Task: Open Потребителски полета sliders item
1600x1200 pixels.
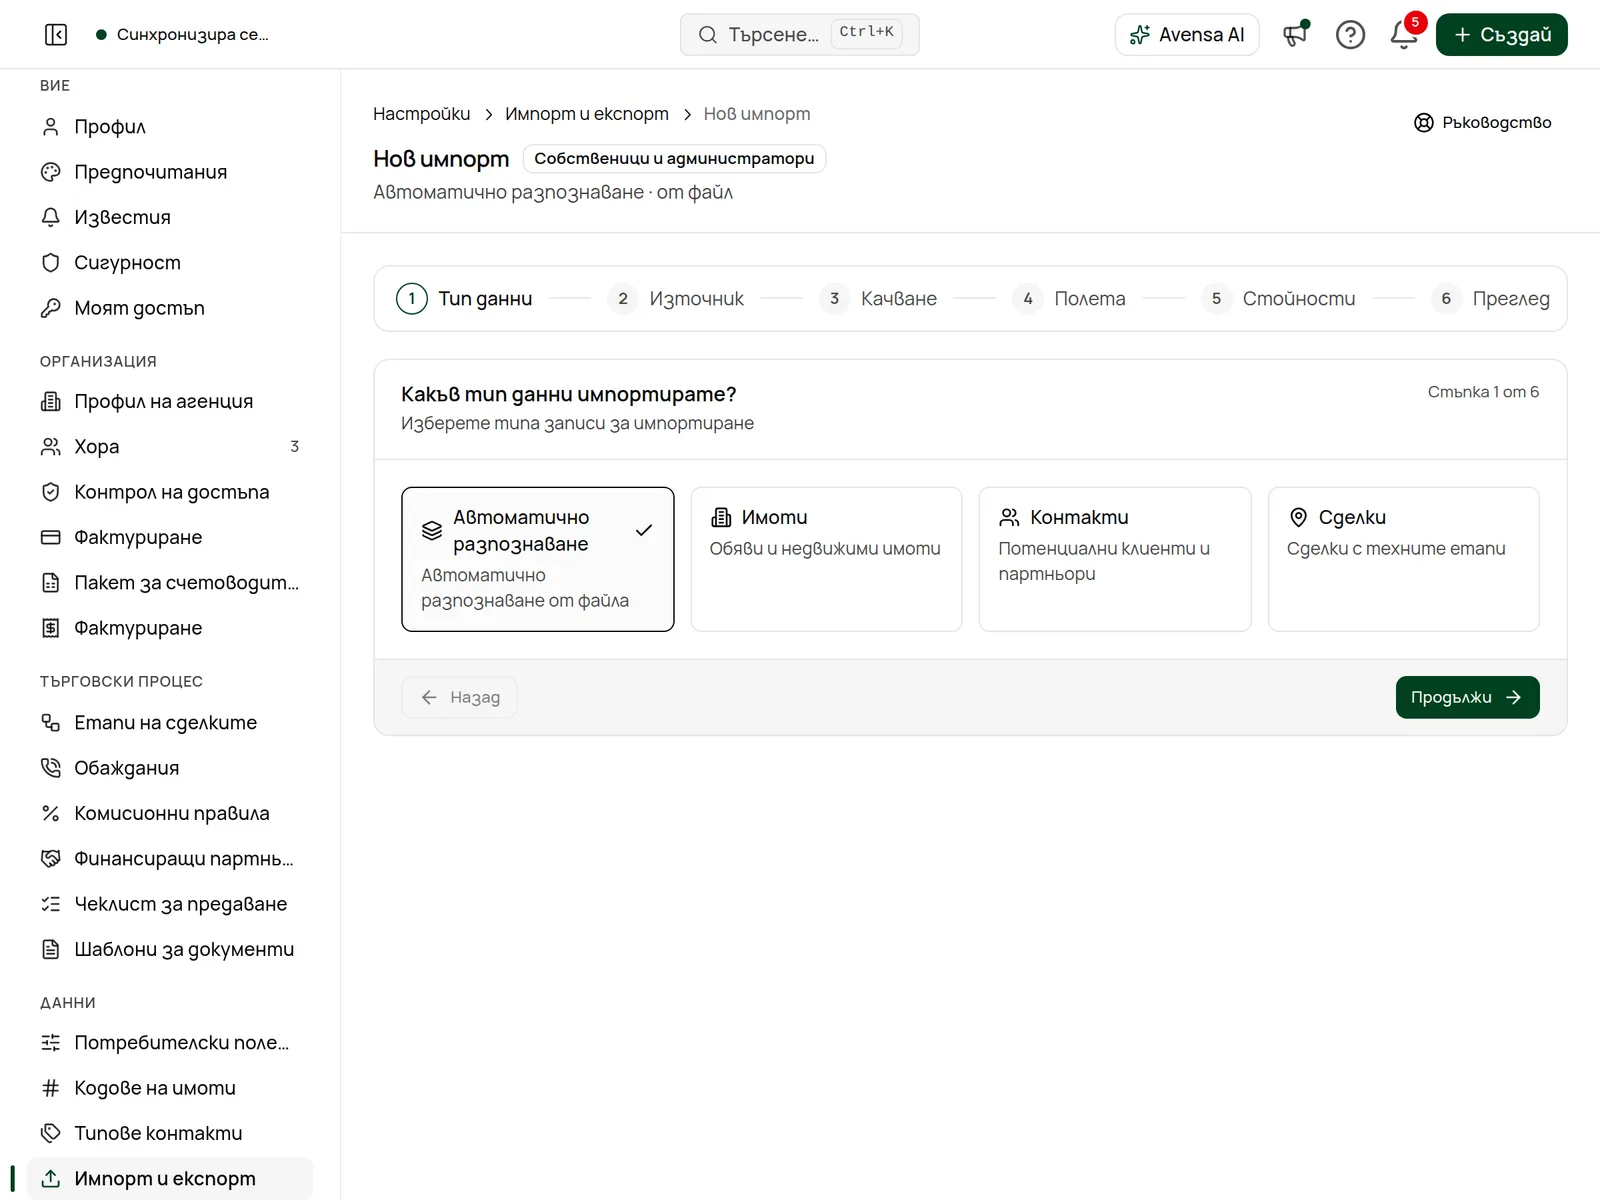Action: (x=170, y=1043)
